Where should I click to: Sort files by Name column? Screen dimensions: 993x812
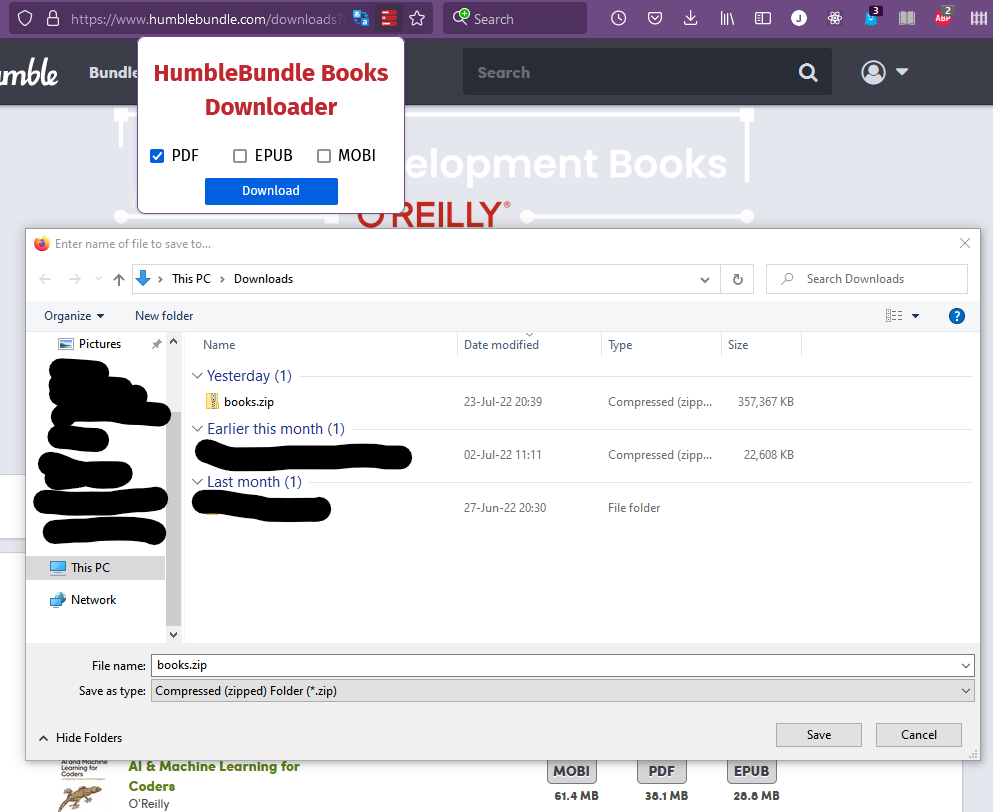(219, 345)
